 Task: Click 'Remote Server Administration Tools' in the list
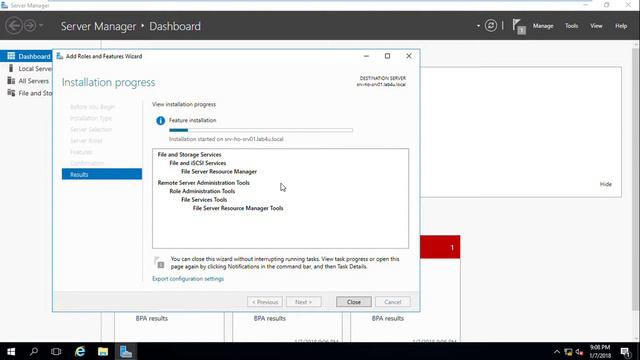click(x=203, y=182)
